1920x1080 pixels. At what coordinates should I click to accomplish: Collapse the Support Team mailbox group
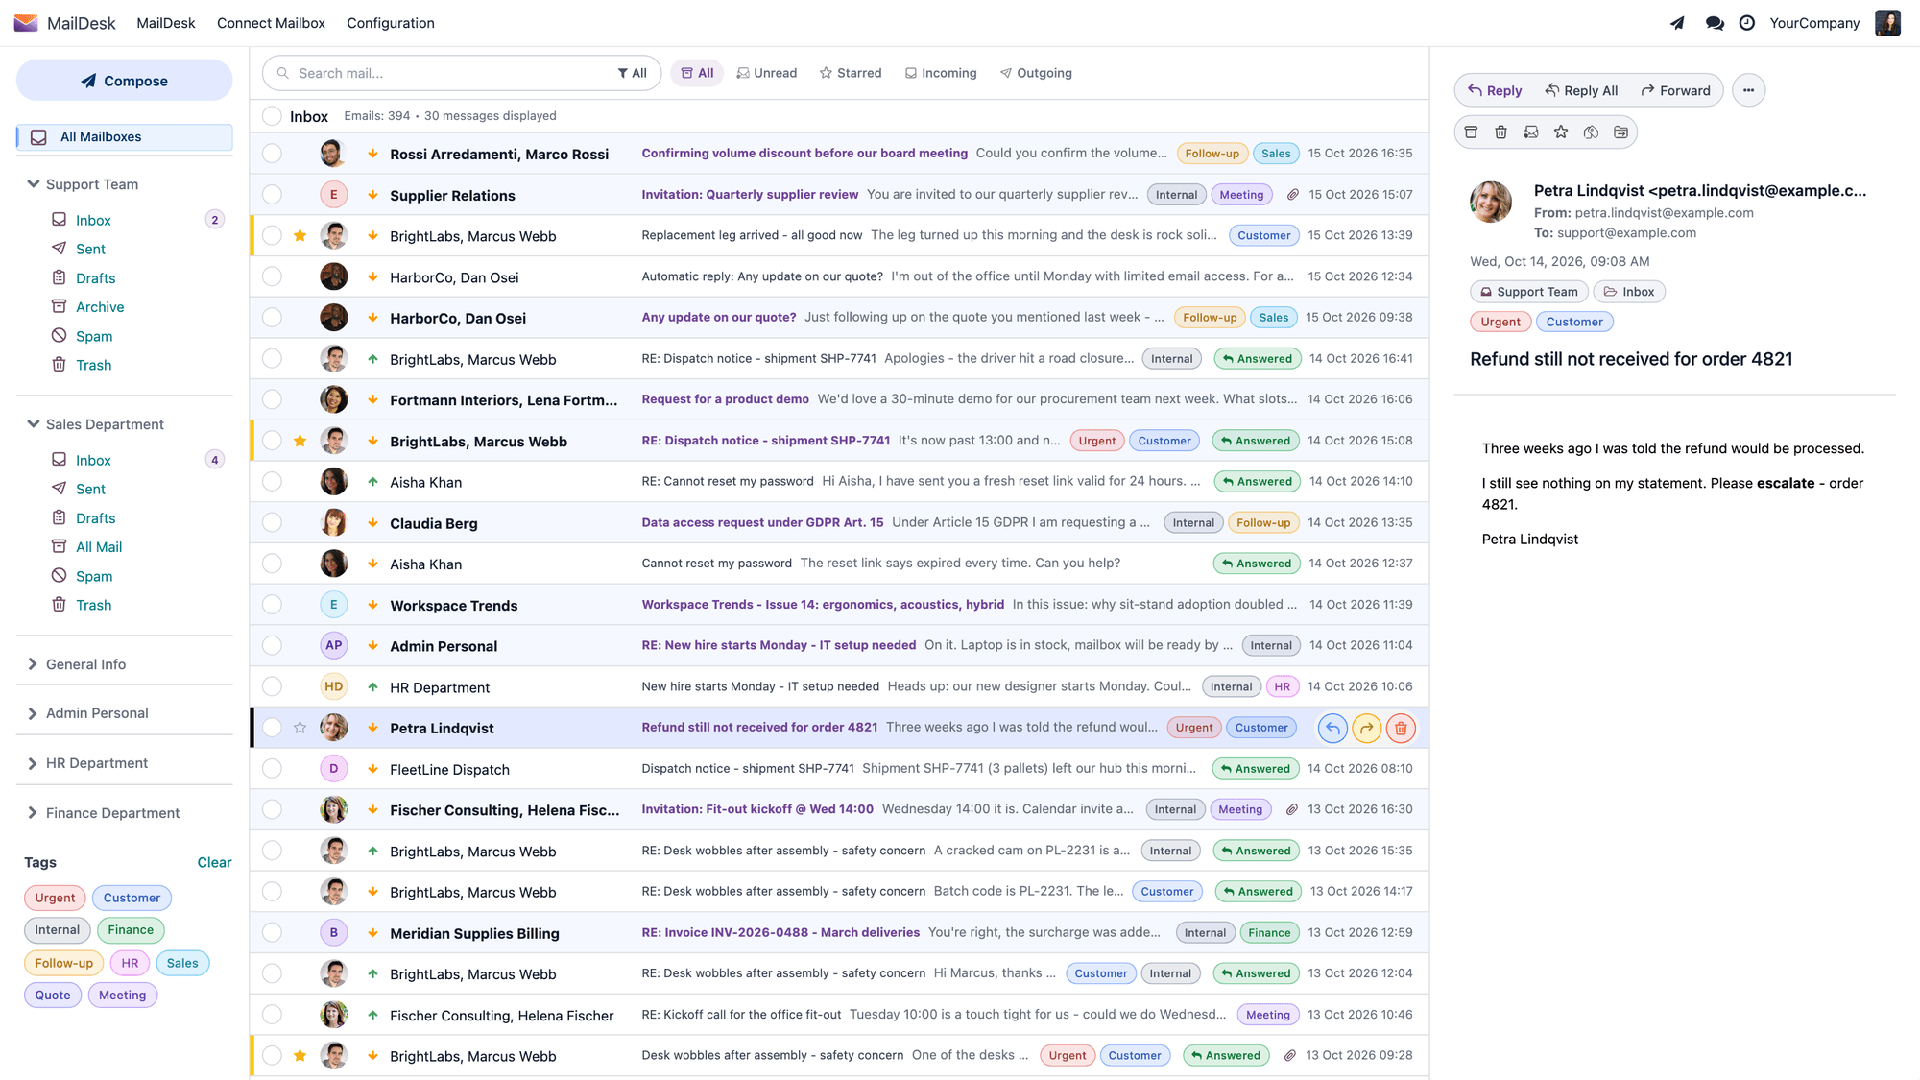pyautogui.click(x=33, y=184)
